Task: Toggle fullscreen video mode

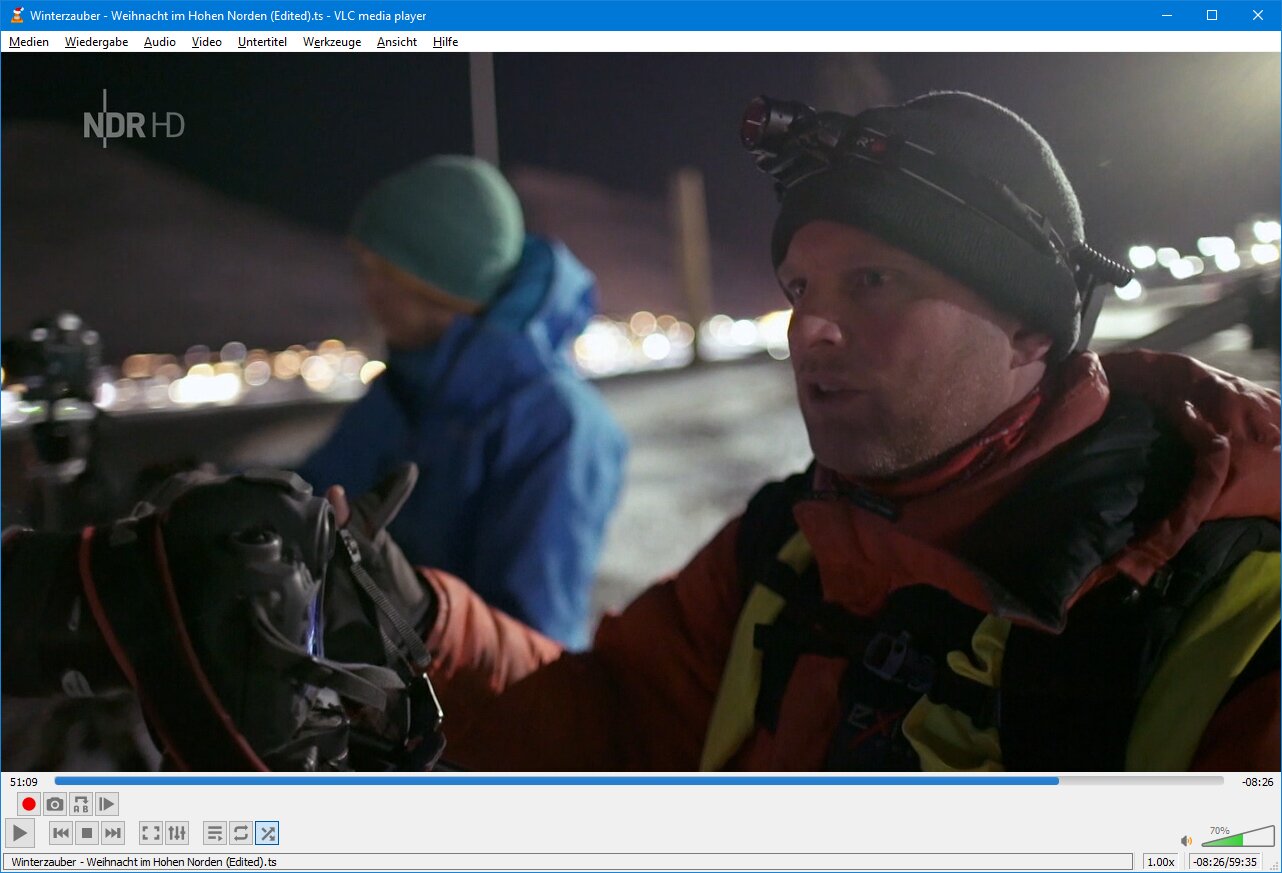Action: click(x=150, y=833)
